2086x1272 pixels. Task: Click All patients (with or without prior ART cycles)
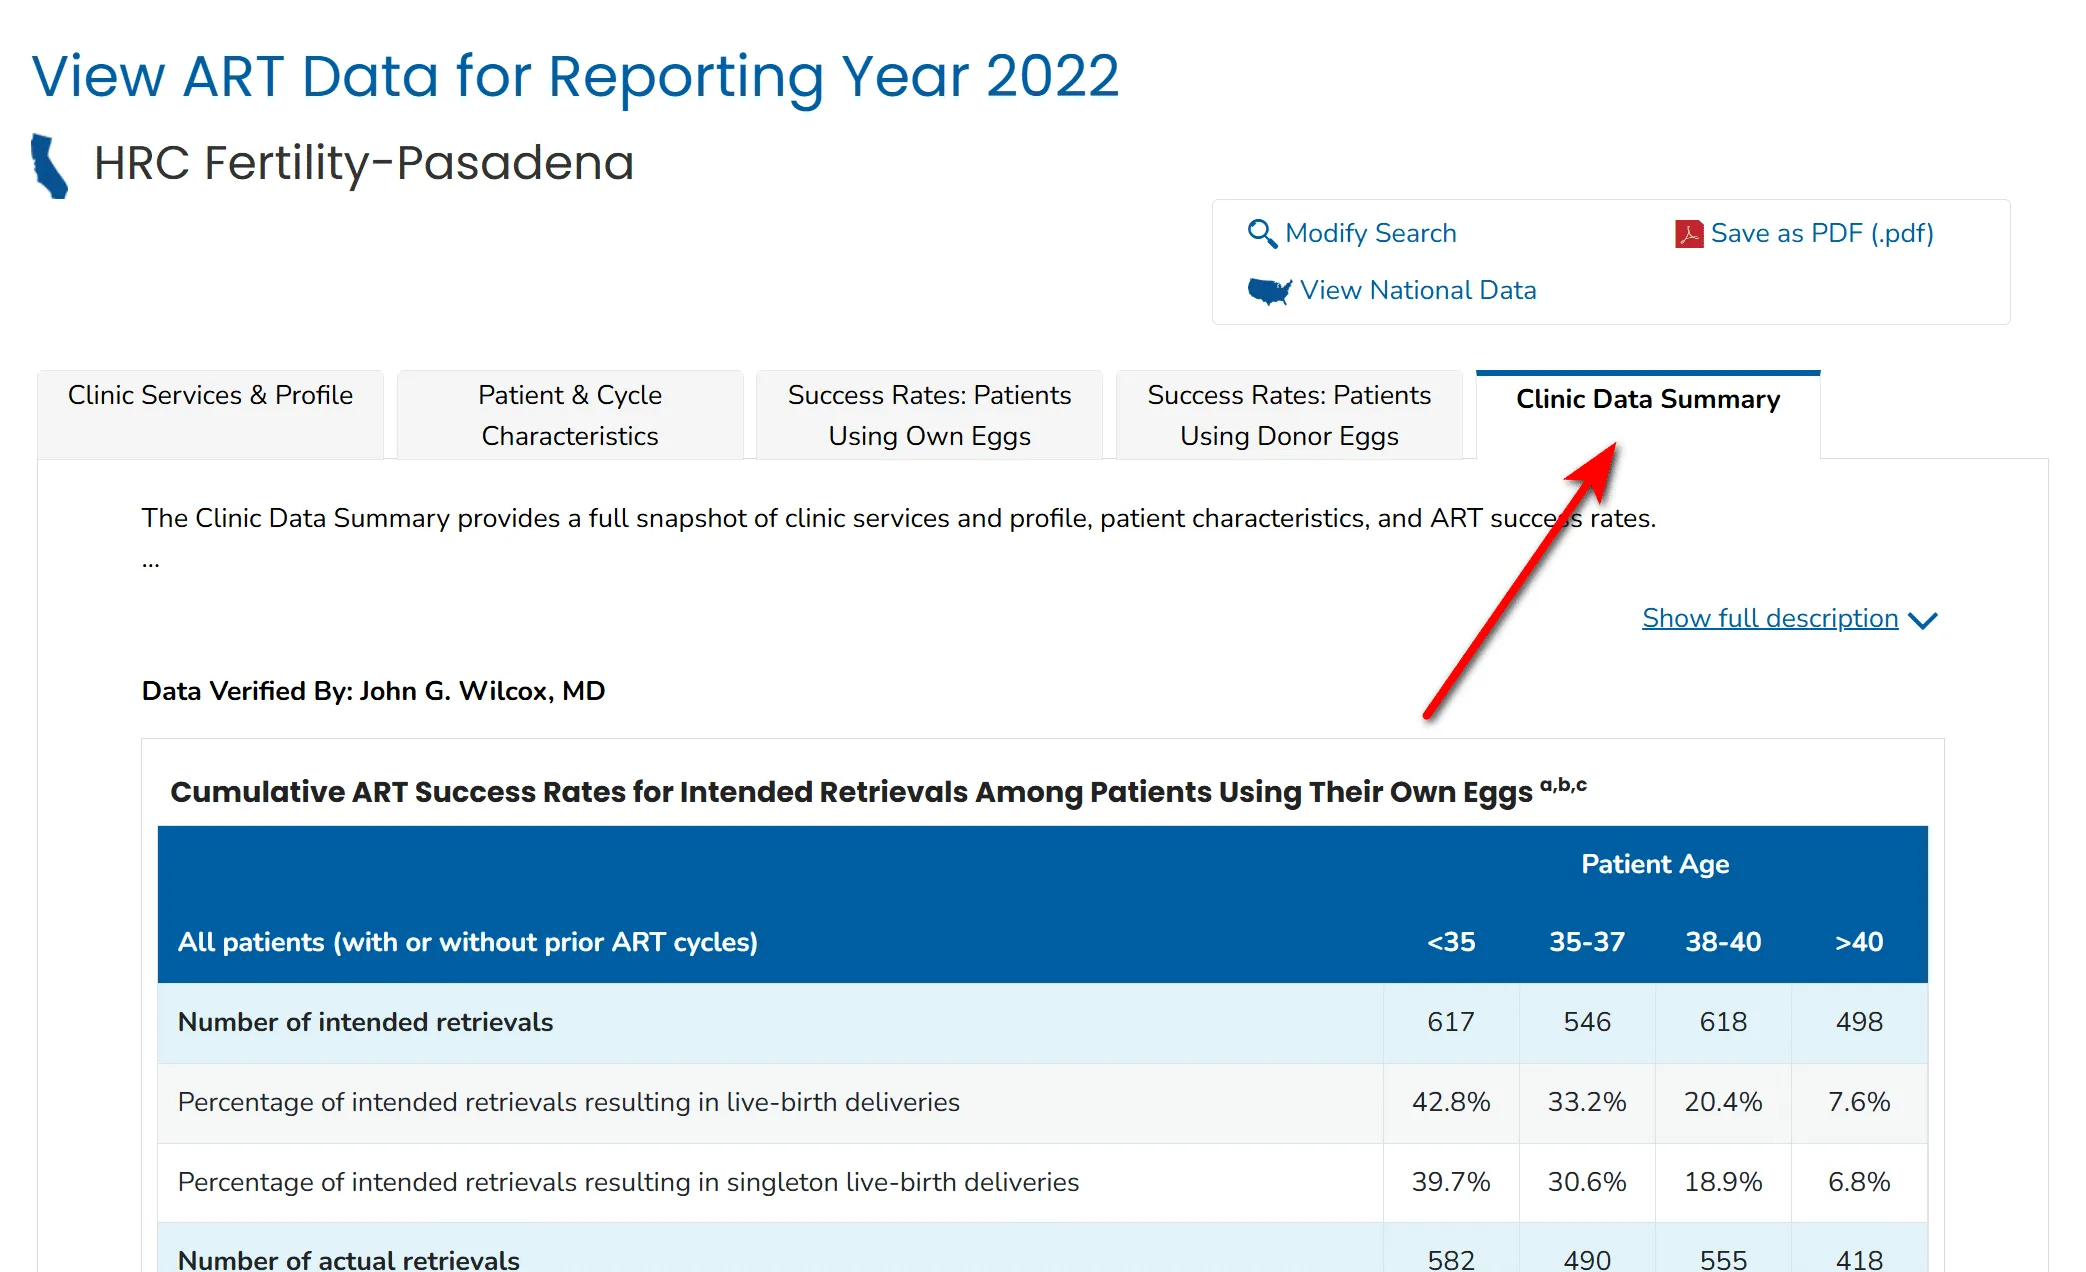[x=467, y=942]
